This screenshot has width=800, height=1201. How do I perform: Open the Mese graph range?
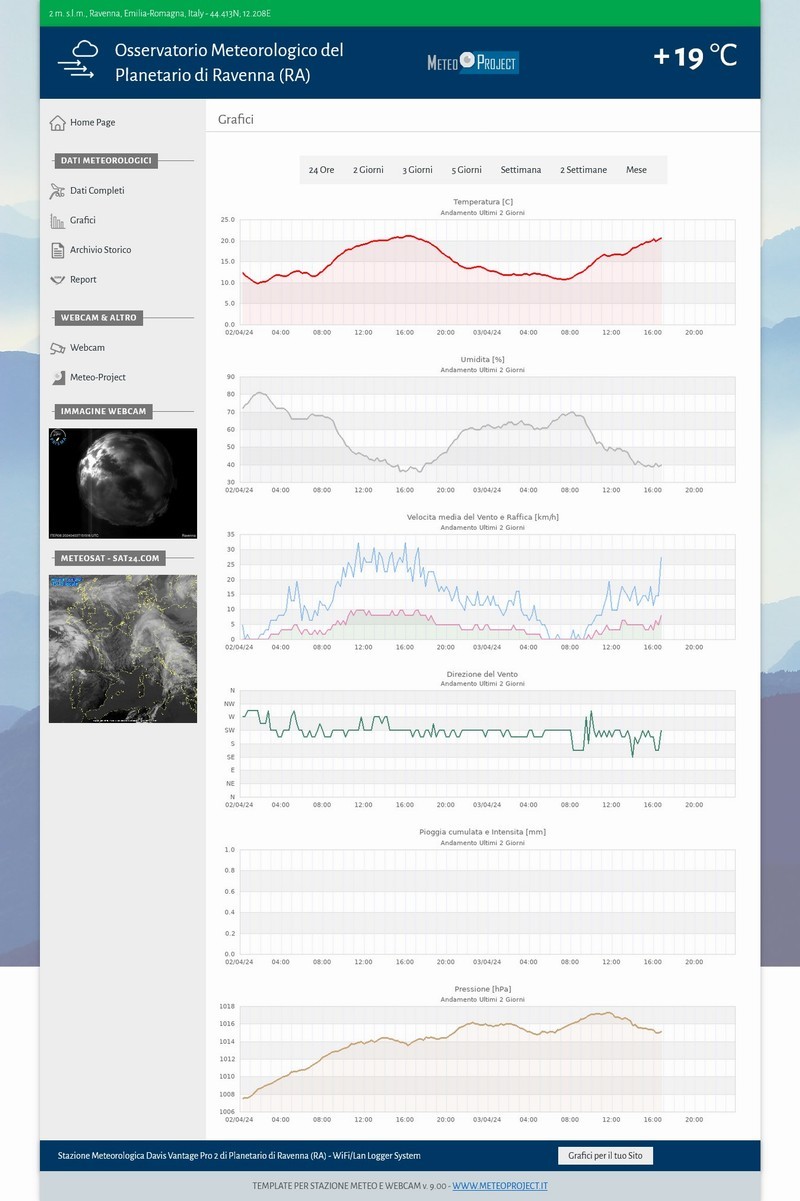click(636, 170)
